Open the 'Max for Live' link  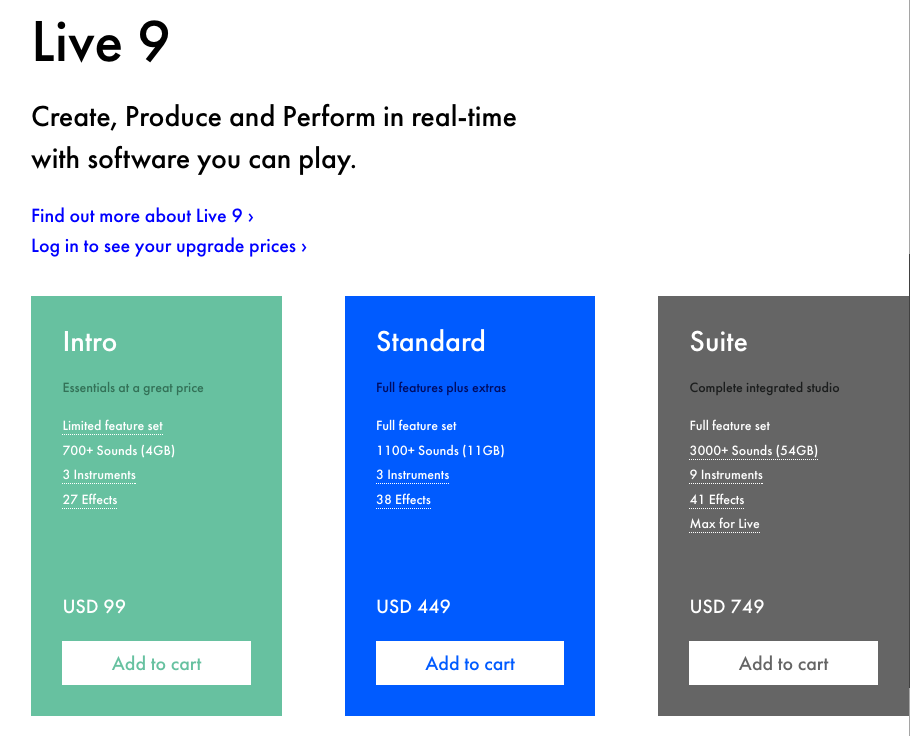(x=725, y=524)
